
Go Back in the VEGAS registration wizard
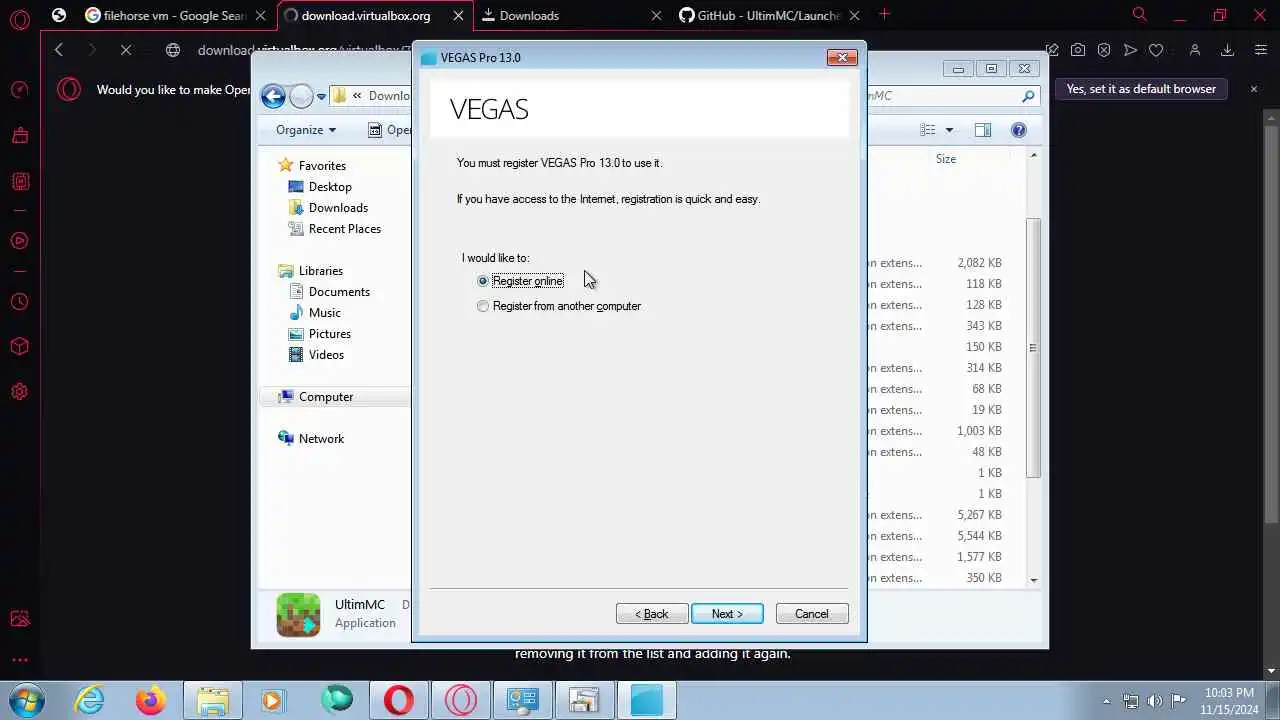(x=652, y=614)
